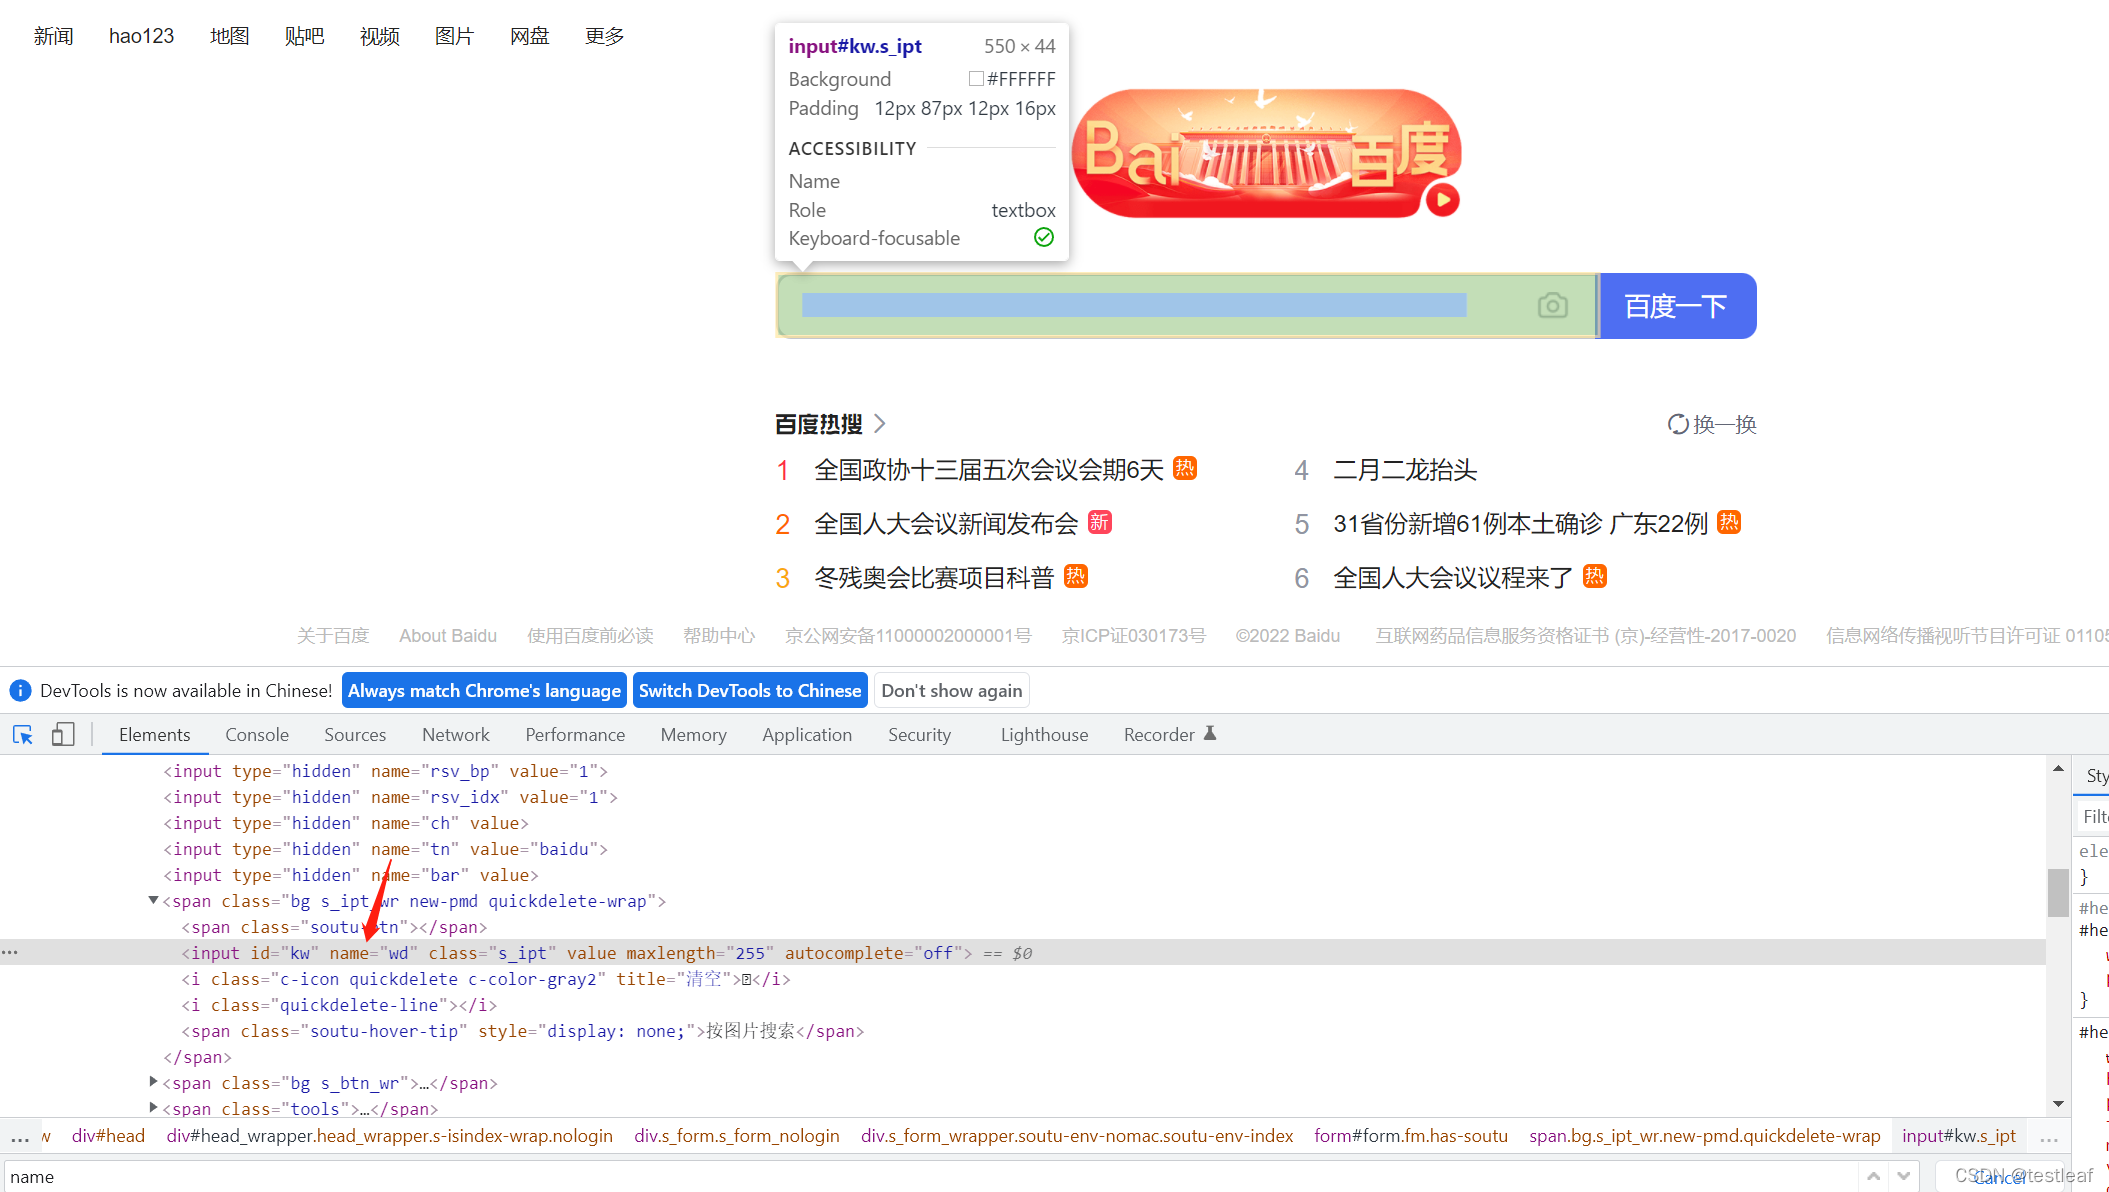Click the camera image search icon

pos(1552,305)
